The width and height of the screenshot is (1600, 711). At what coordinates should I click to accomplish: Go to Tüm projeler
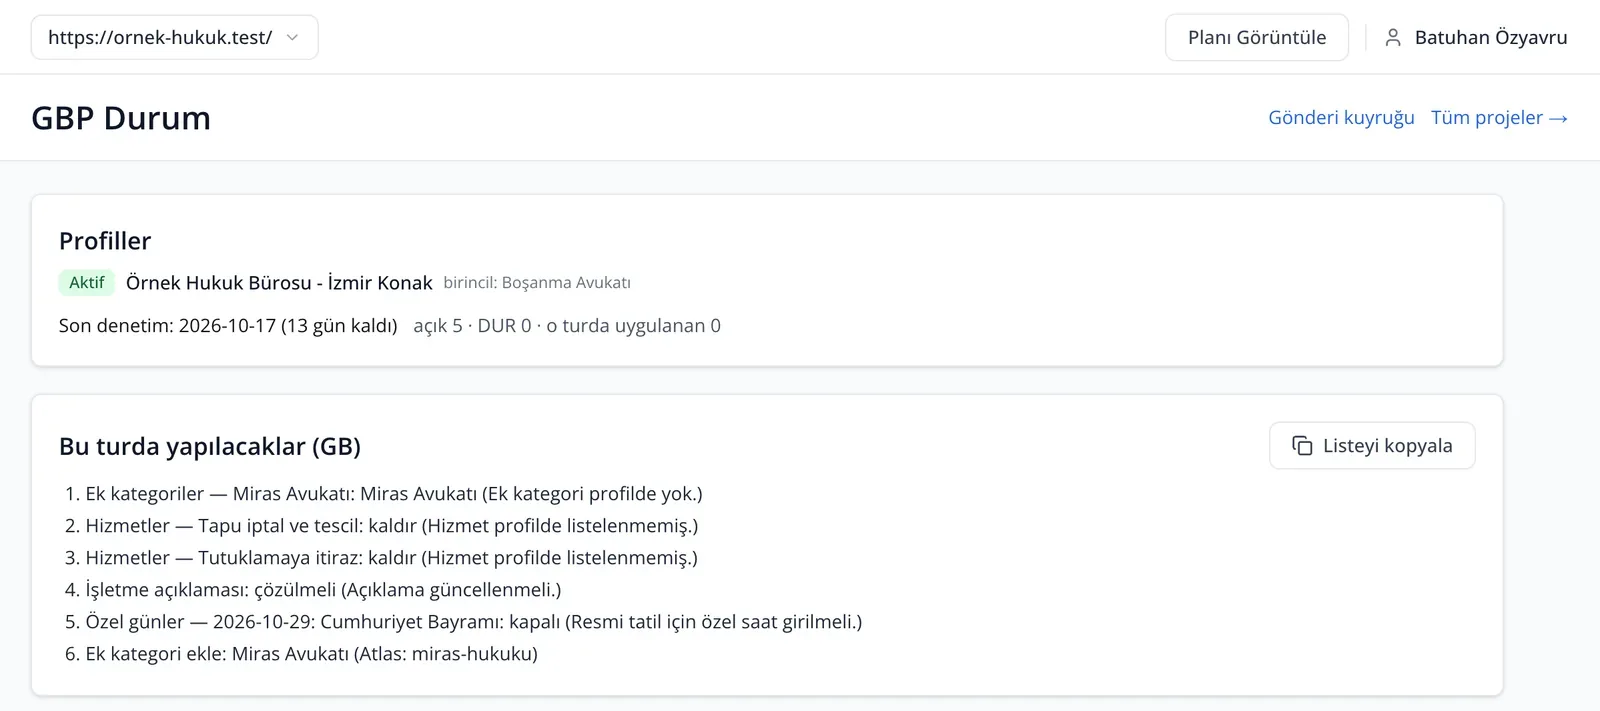1499,117
